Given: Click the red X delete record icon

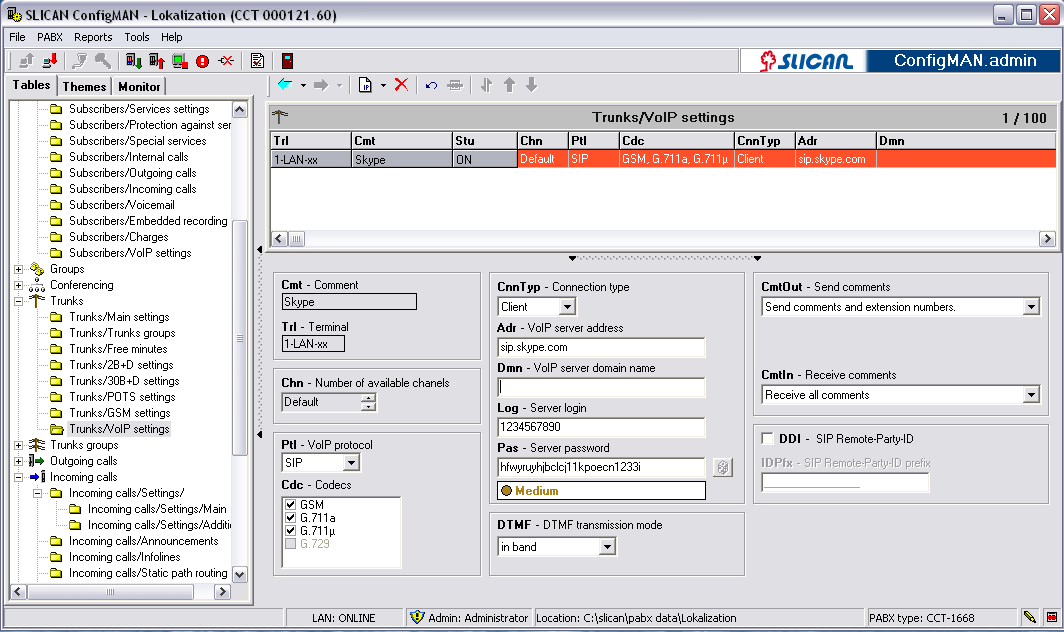Looking at the screenshot, I should pyautogui.click(x=401, y=85).
